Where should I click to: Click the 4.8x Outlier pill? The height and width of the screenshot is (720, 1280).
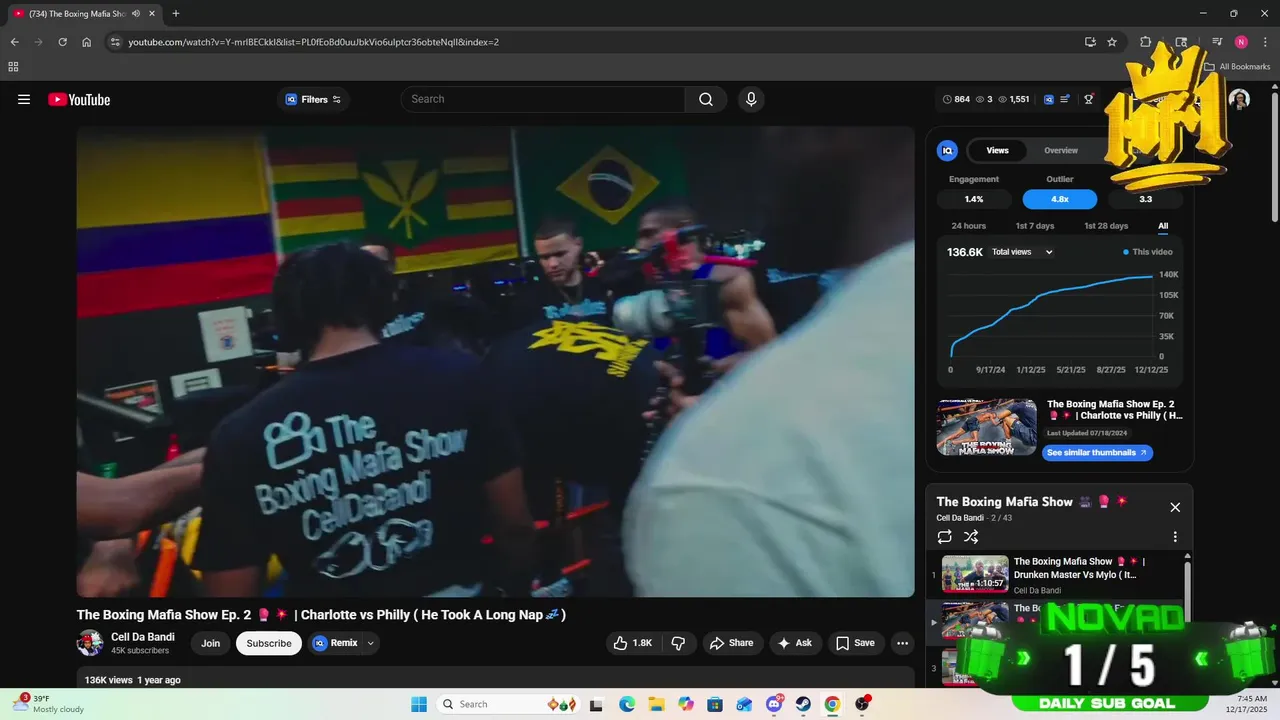1060,199
